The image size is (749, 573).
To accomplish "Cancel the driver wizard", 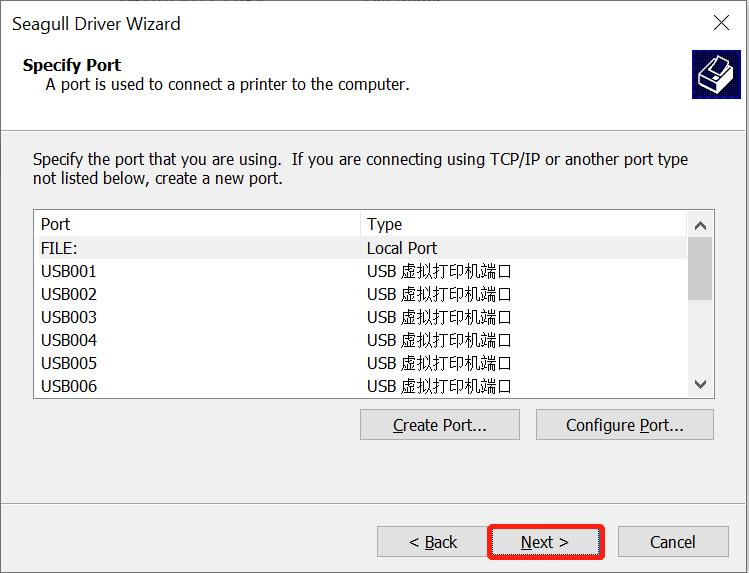I will click(673, 542).
